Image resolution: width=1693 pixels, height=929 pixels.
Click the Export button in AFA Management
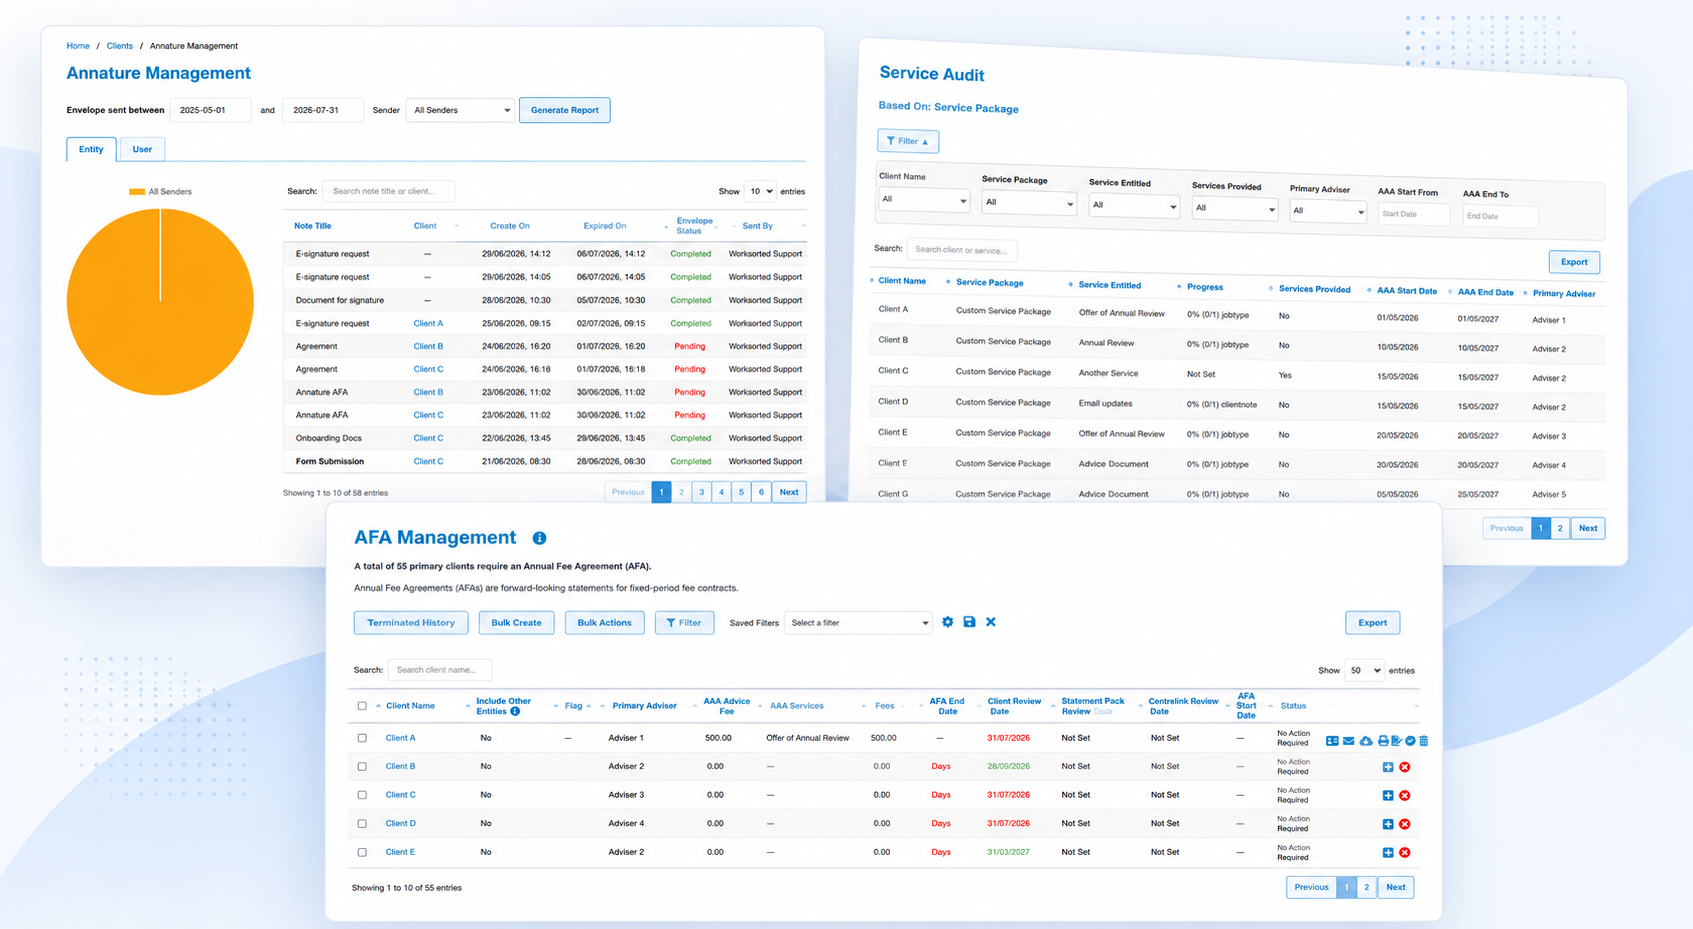click(x=1372, y=623)
